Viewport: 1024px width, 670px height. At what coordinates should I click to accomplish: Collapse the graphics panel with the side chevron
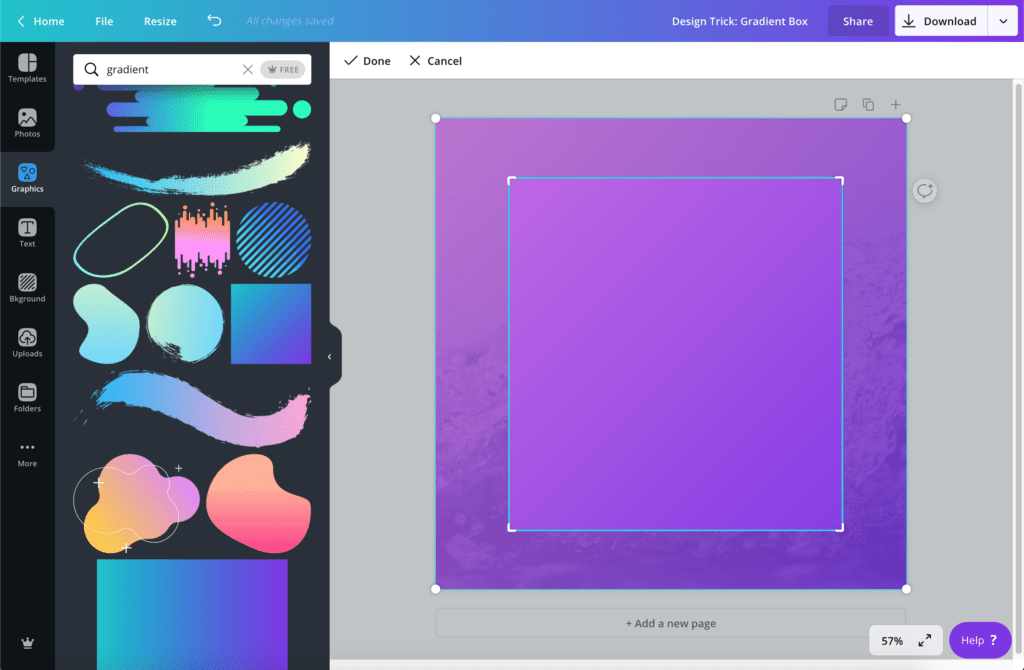coord(330,355)
